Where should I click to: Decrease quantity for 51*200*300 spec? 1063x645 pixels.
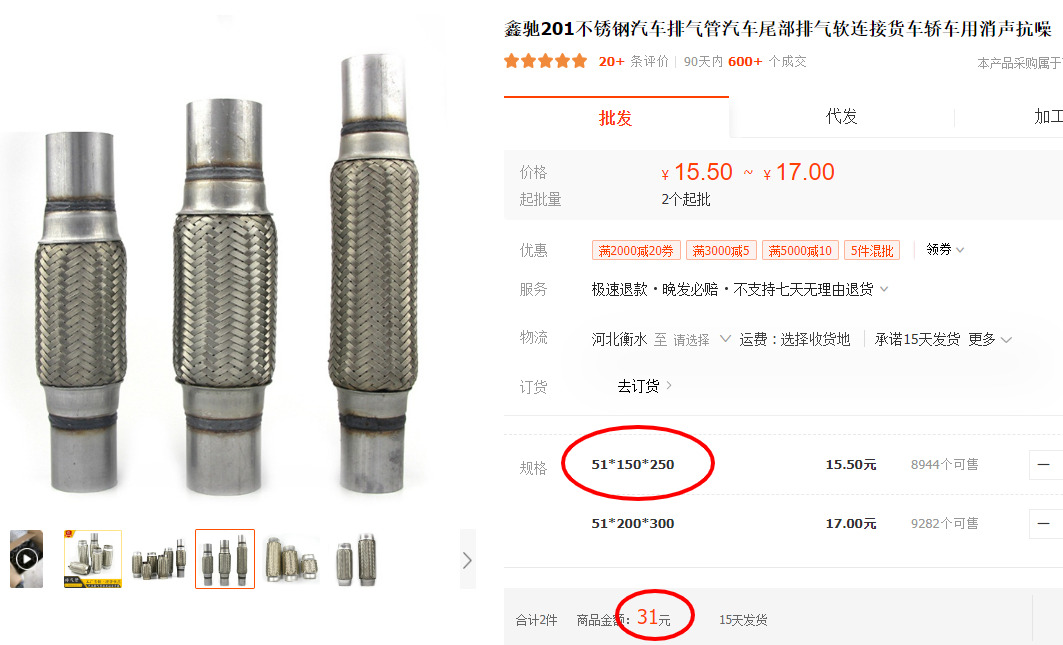[1044, 524]
